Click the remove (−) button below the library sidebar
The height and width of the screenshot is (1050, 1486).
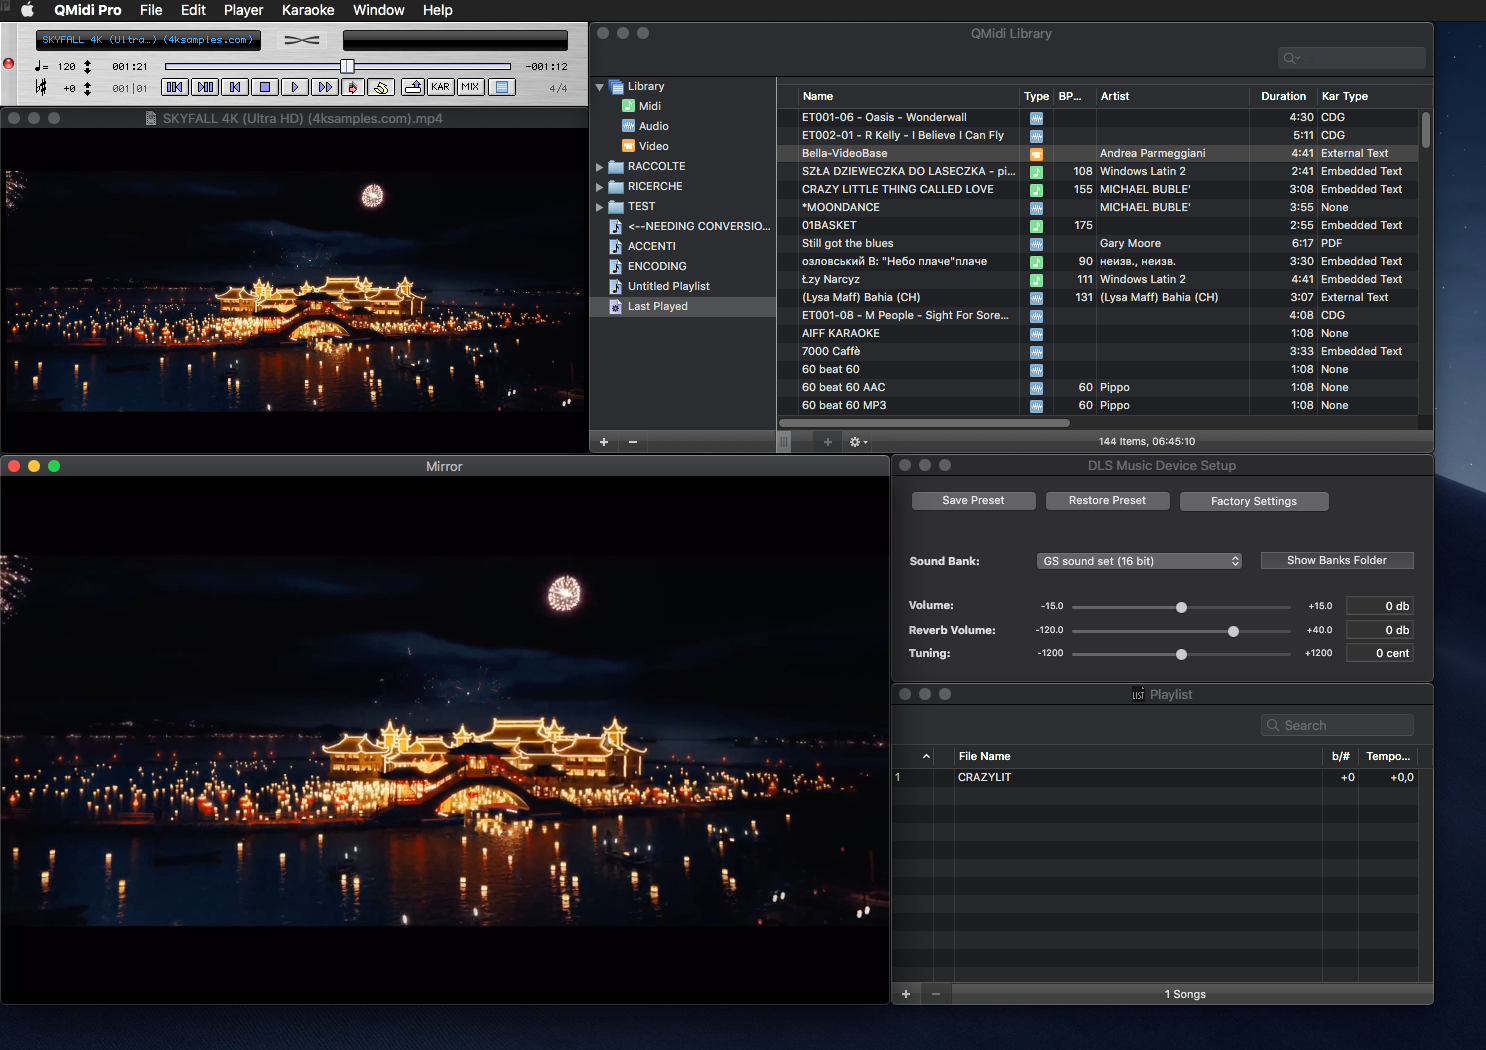[x=633, y=442]
